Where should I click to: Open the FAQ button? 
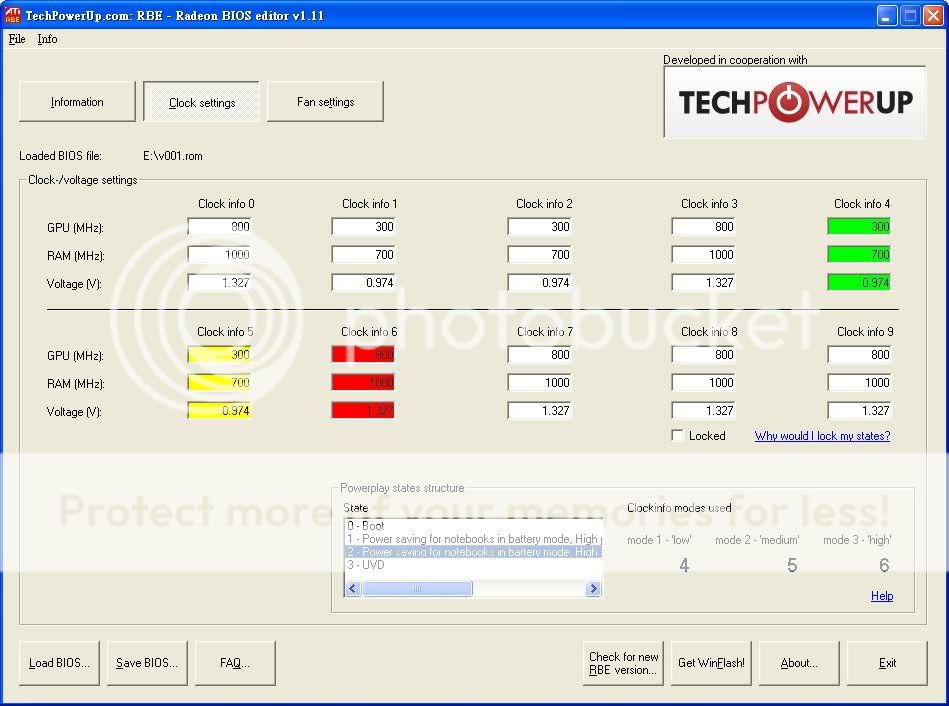click(234, 663)
